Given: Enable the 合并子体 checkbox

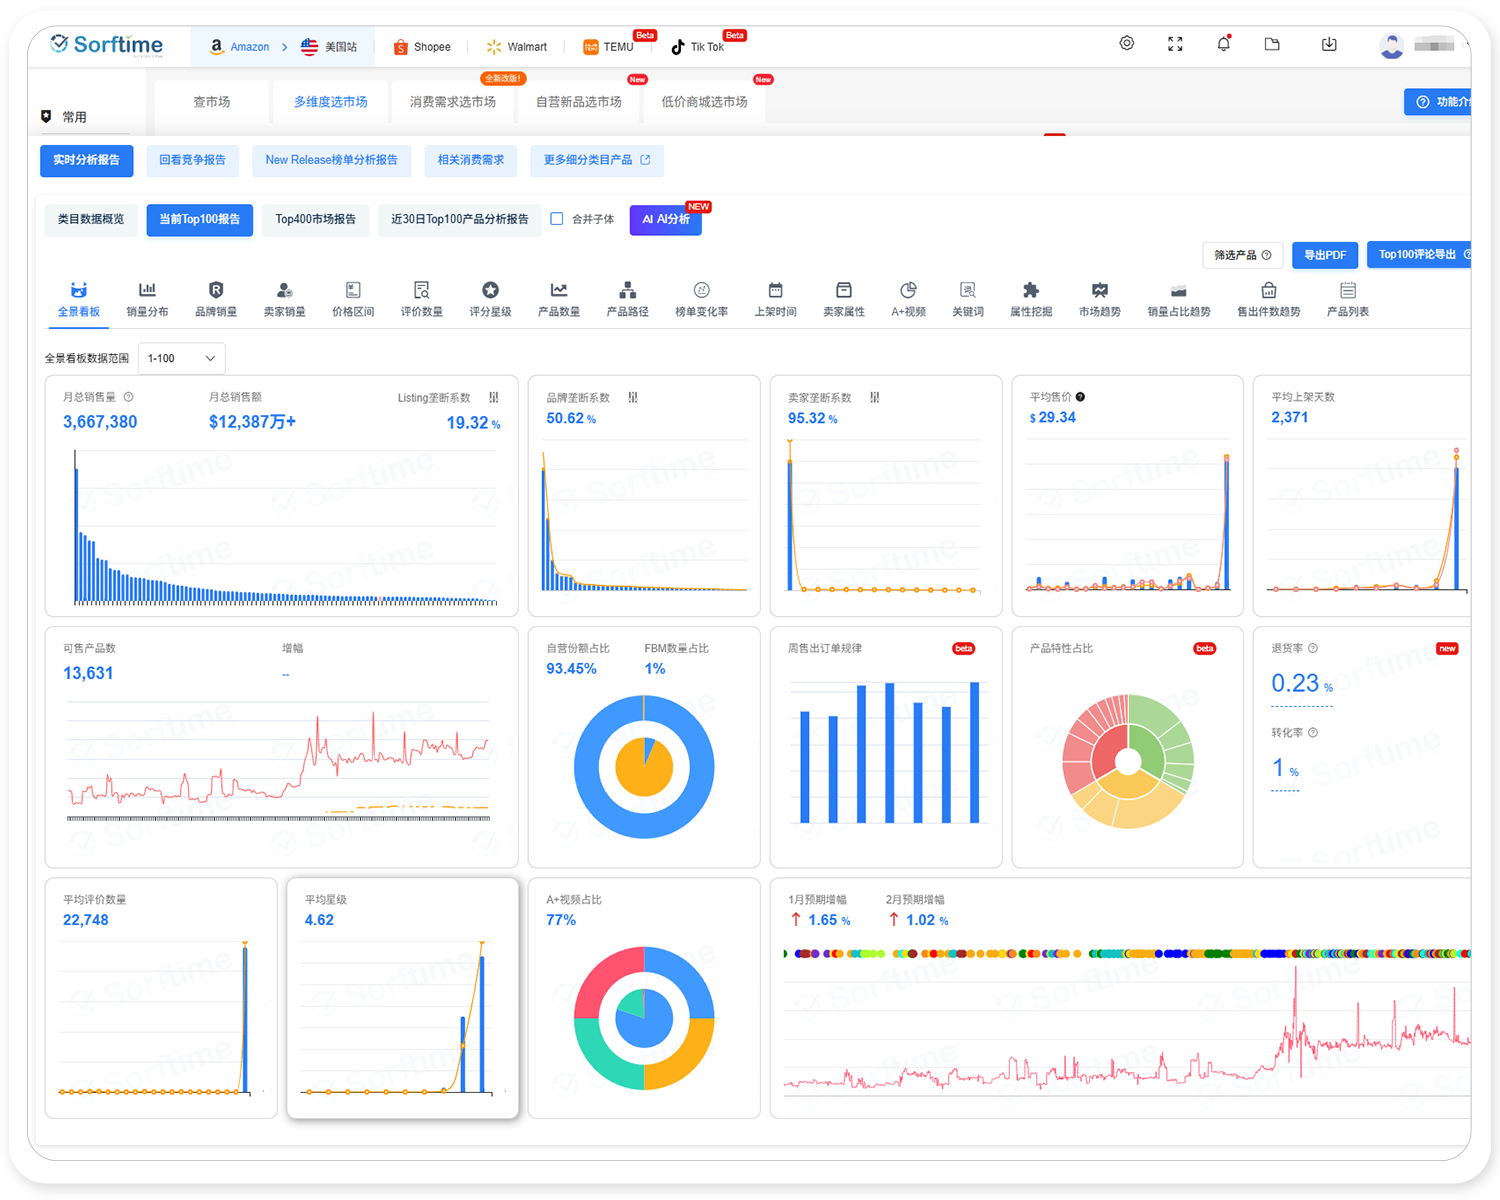Looking at the screenshot, I should tap(557, 219).
